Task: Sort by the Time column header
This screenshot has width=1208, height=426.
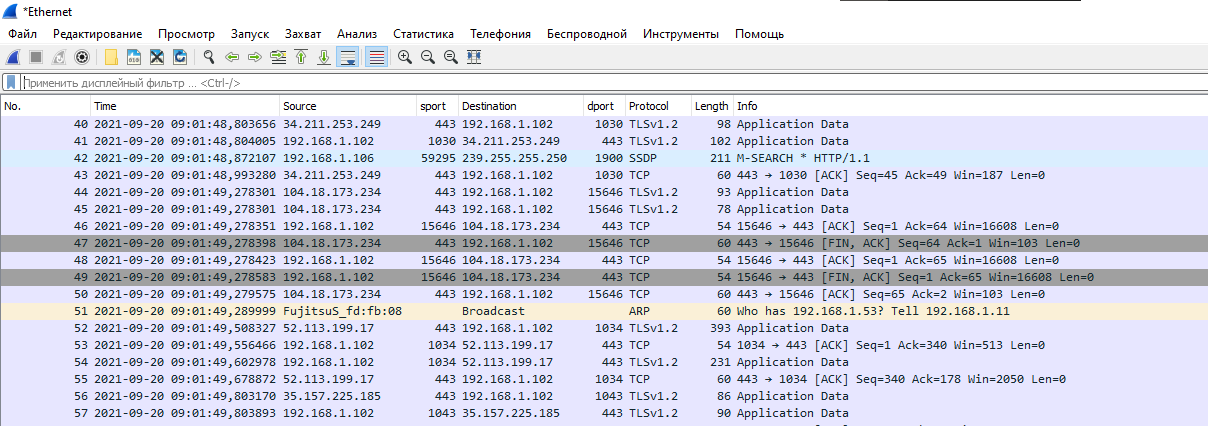Action: (x=184, y=106)
